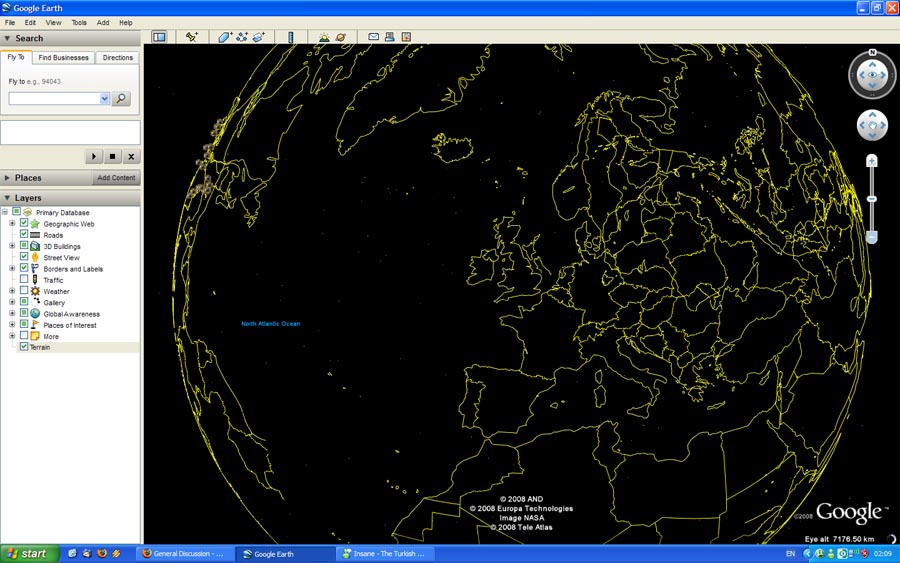Enable the More layer checkbox
The height and width of the screenshot is (563, 900).
[x=24, y=335]
